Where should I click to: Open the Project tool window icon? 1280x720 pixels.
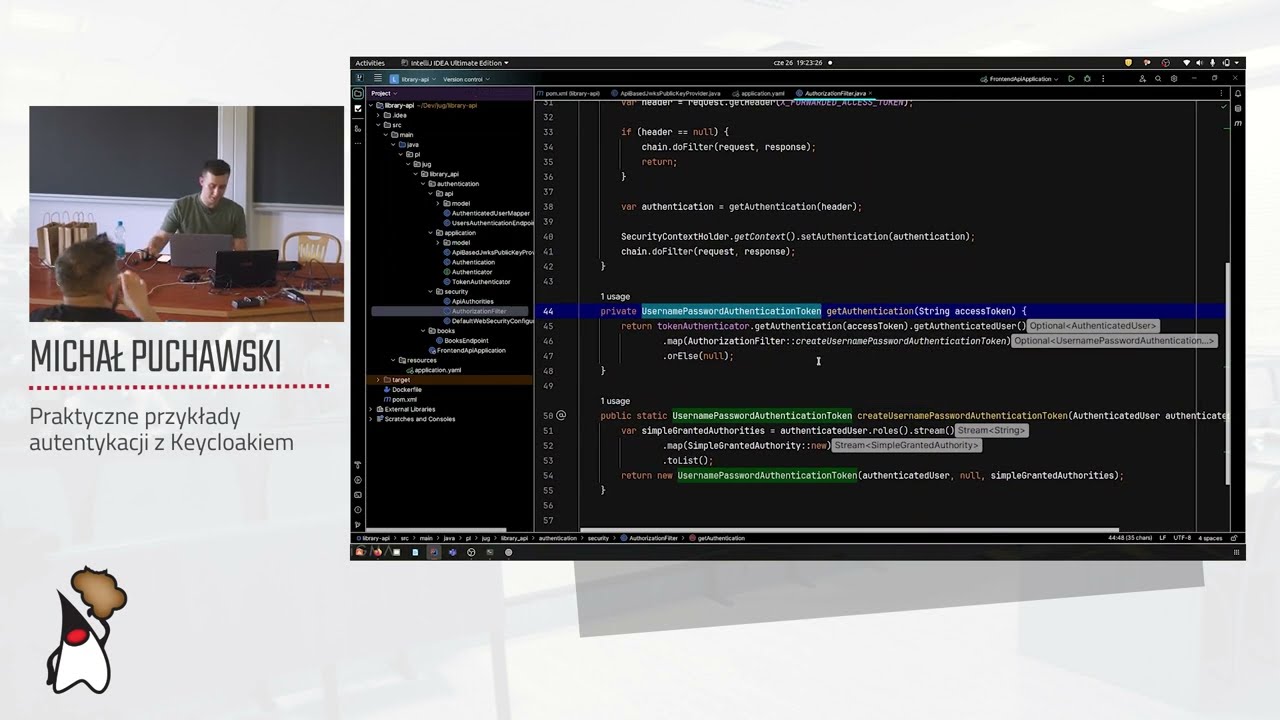(358, 93)
